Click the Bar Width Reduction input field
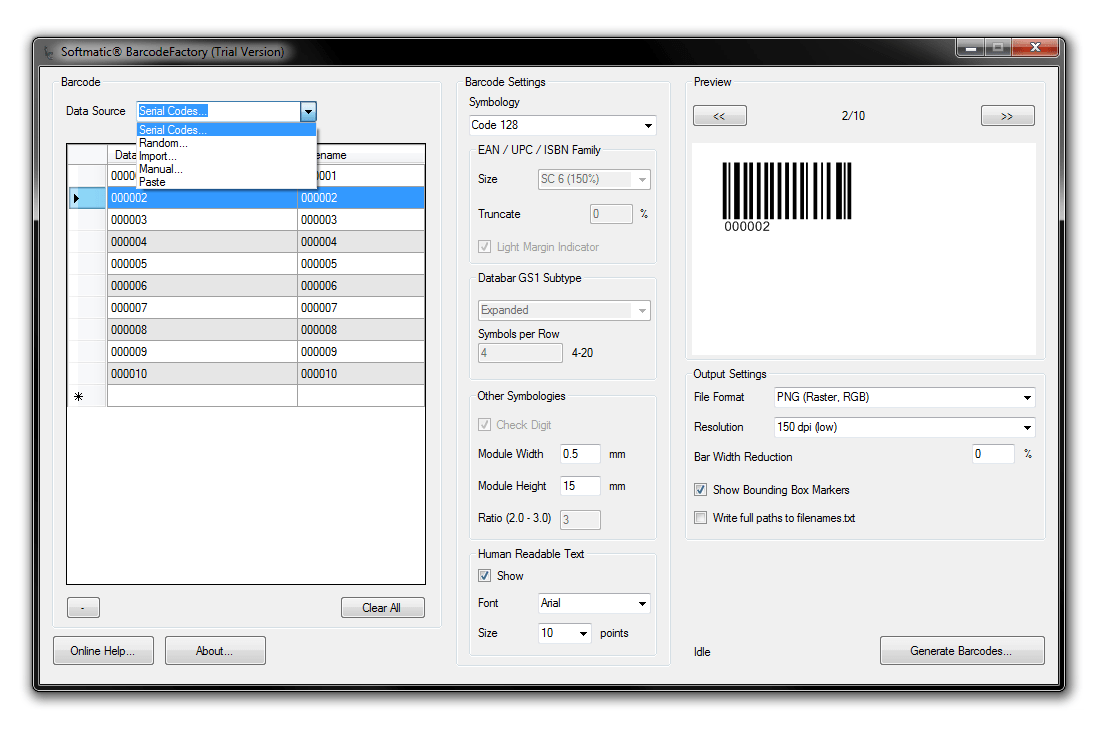 tap(993, 454)
